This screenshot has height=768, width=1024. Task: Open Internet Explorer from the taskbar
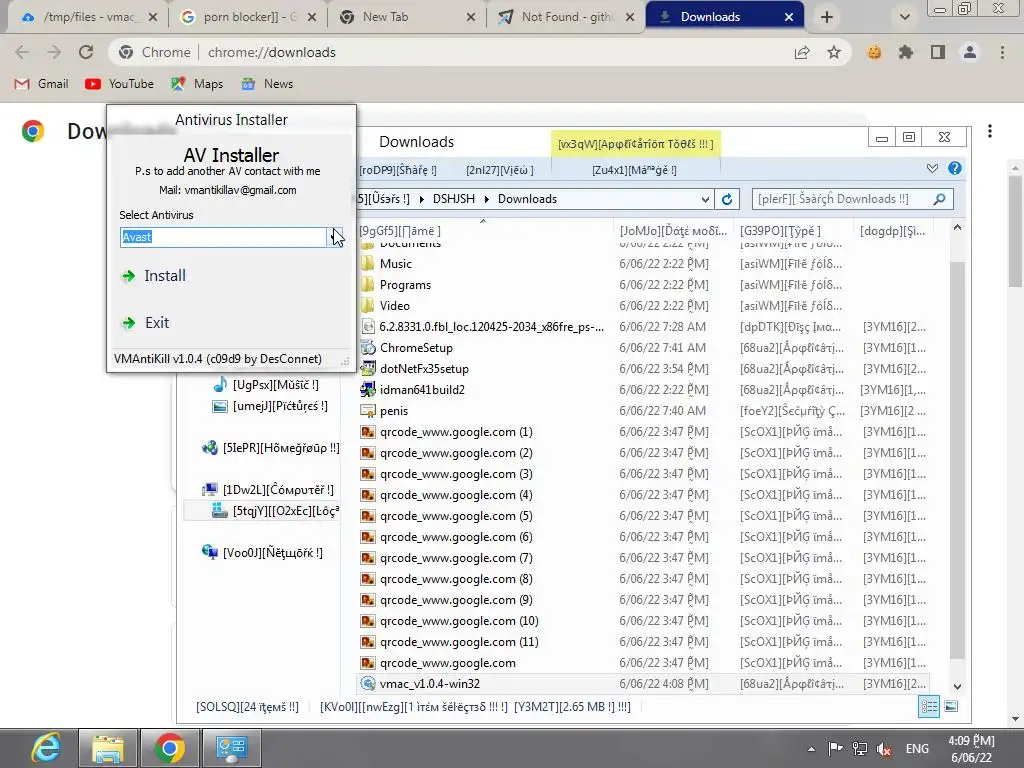[46, 748]
